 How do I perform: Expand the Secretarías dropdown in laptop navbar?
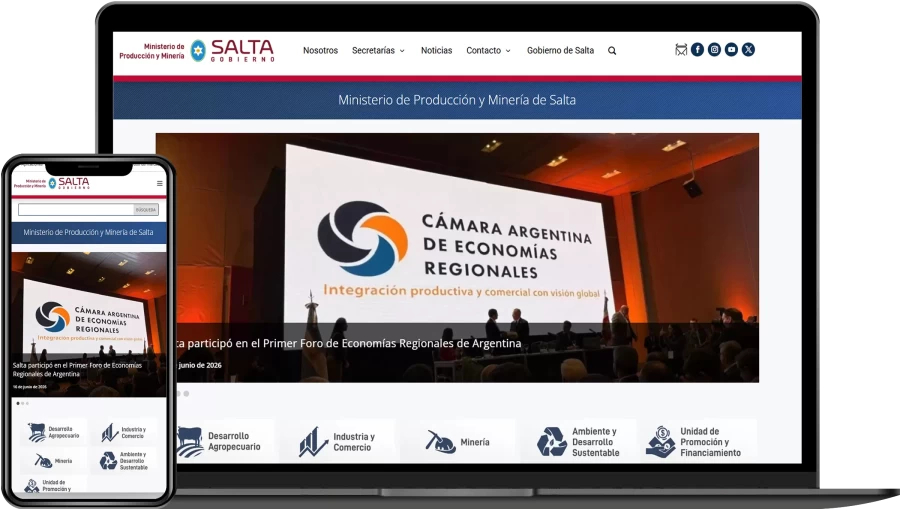(378, 50)
